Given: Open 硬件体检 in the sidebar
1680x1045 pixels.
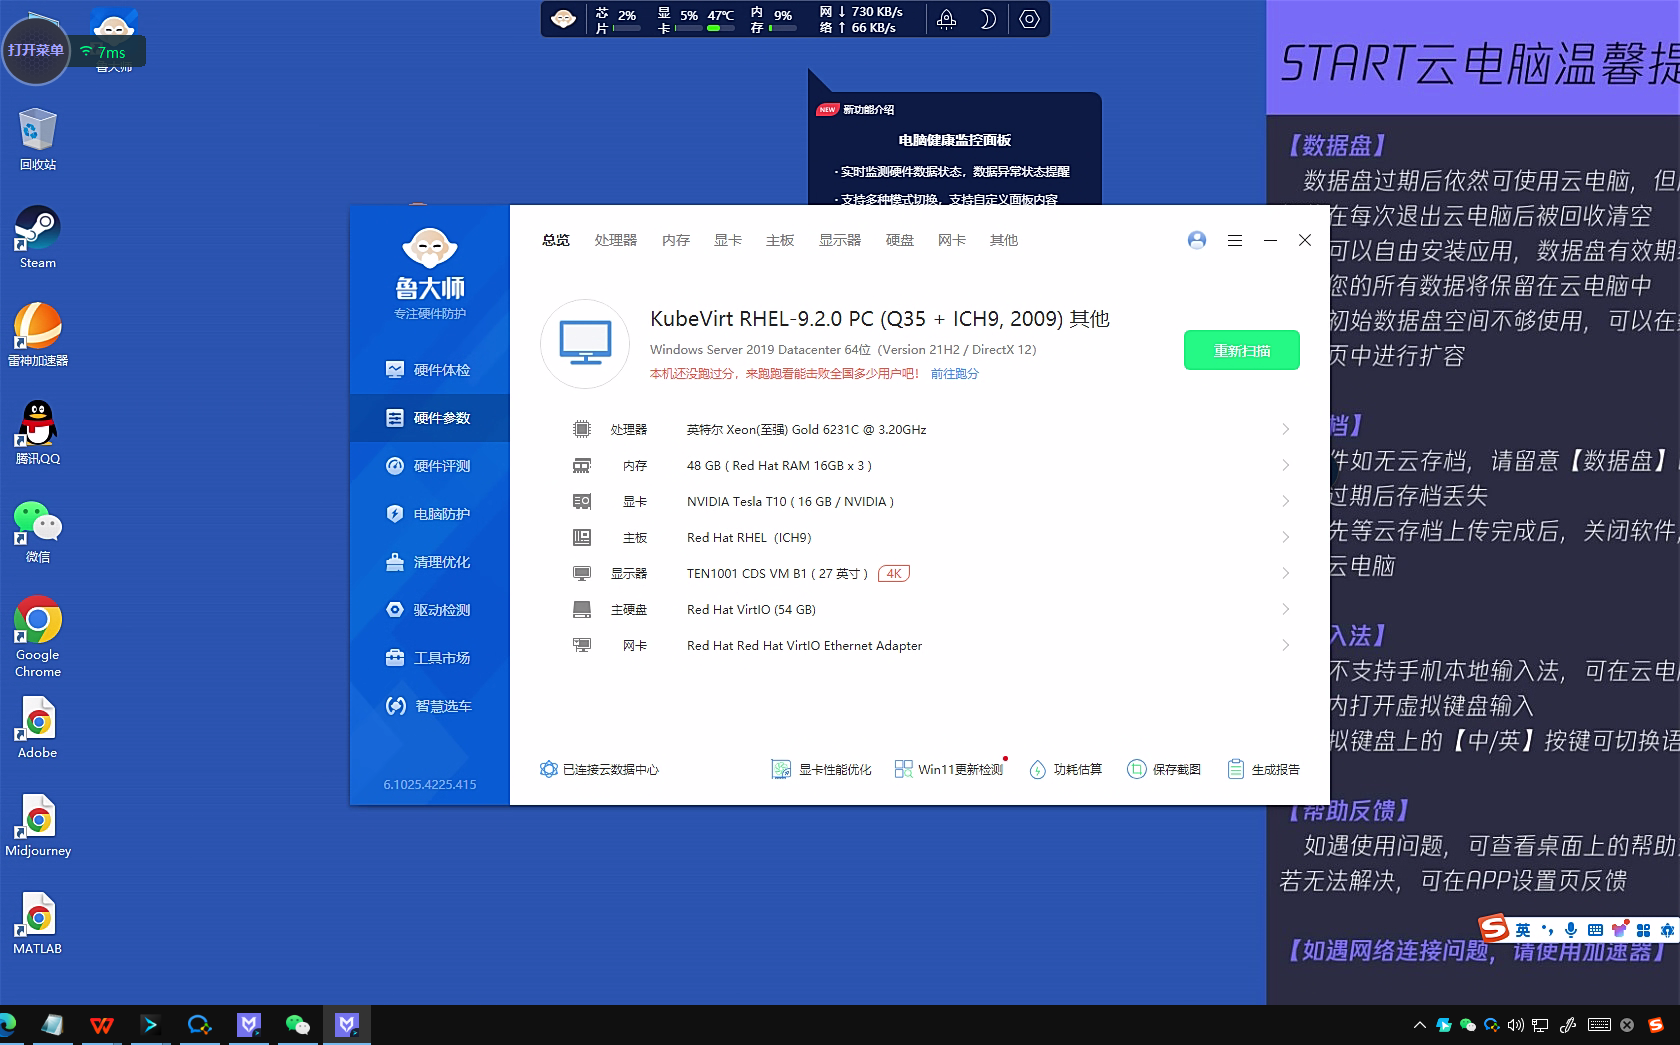Looking at the screenshot, I should (x=429, y=370).
